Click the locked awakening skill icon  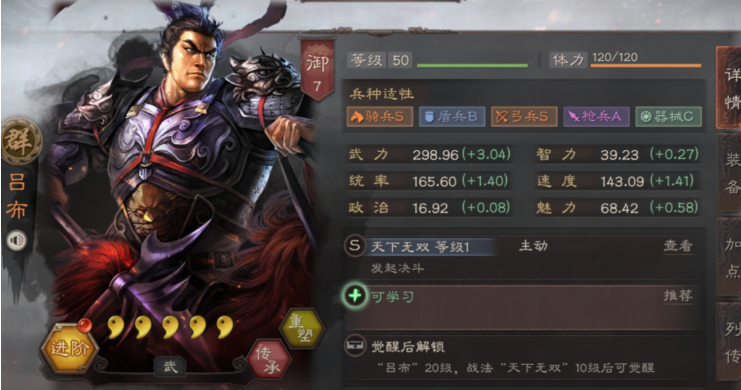coord(354,346)
